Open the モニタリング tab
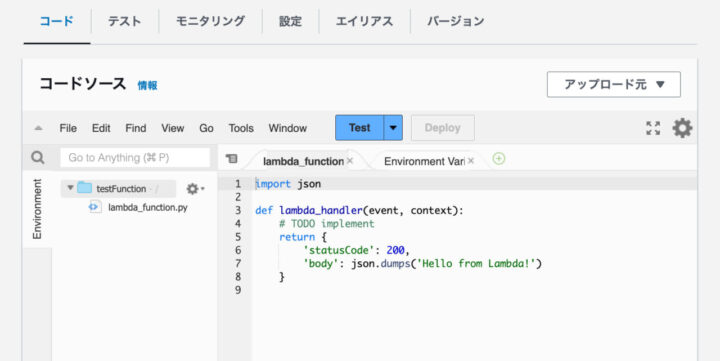This screenshot has height=361, width=720. click(210, 22)
